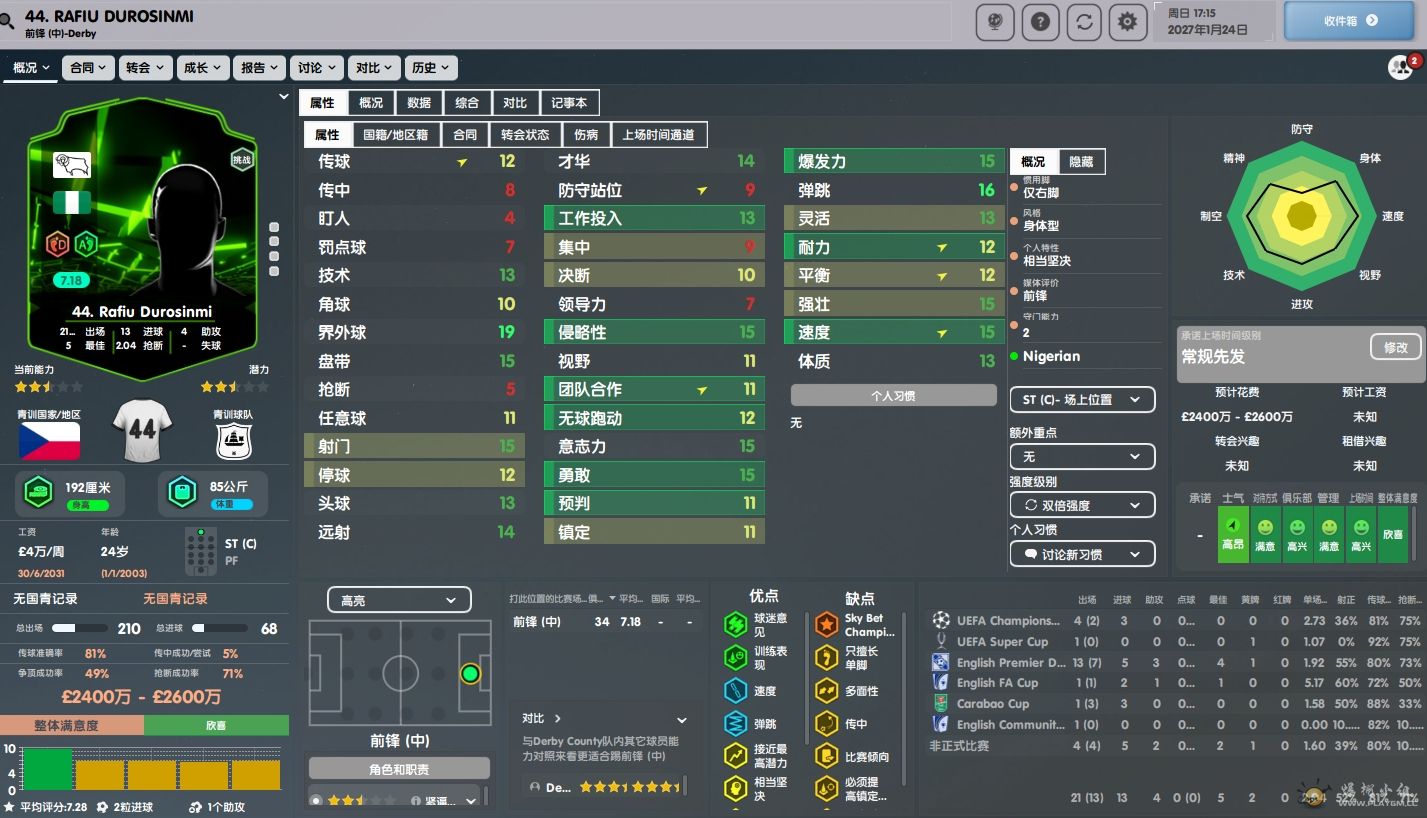This screenshot has height=818, width=1427.
Task: Click the Carabao Cup green logo
Action: 940,703
